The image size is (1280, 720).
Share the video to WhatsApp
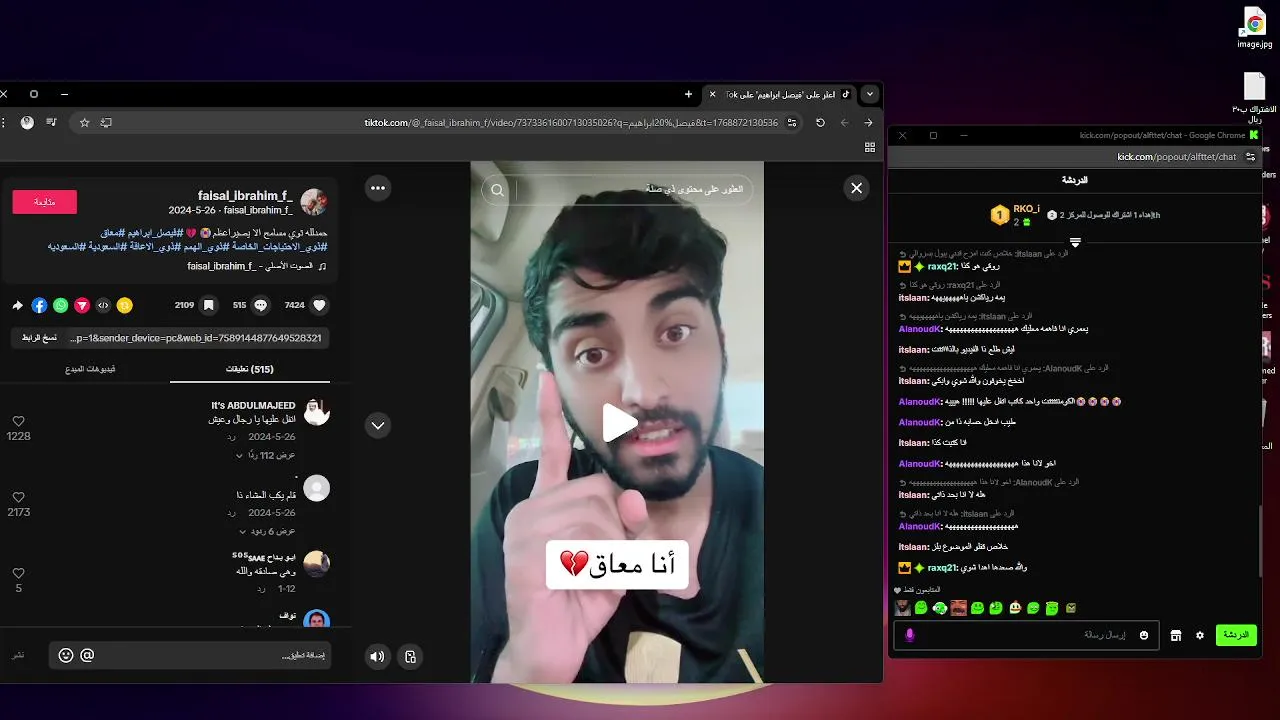[x=61, y=305]
